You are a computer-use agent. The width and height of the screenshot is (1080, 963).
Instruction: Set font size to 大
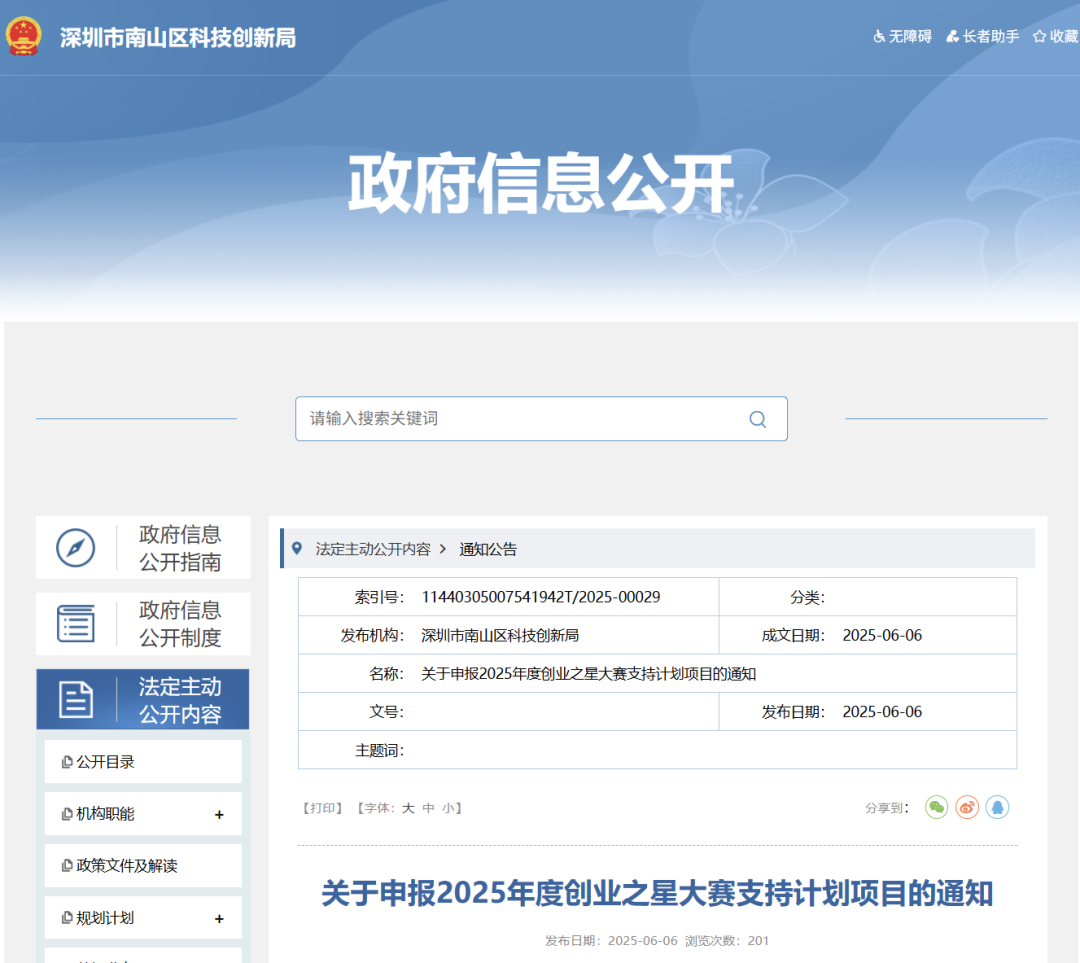pyautogui.click(x=408, y=808)
